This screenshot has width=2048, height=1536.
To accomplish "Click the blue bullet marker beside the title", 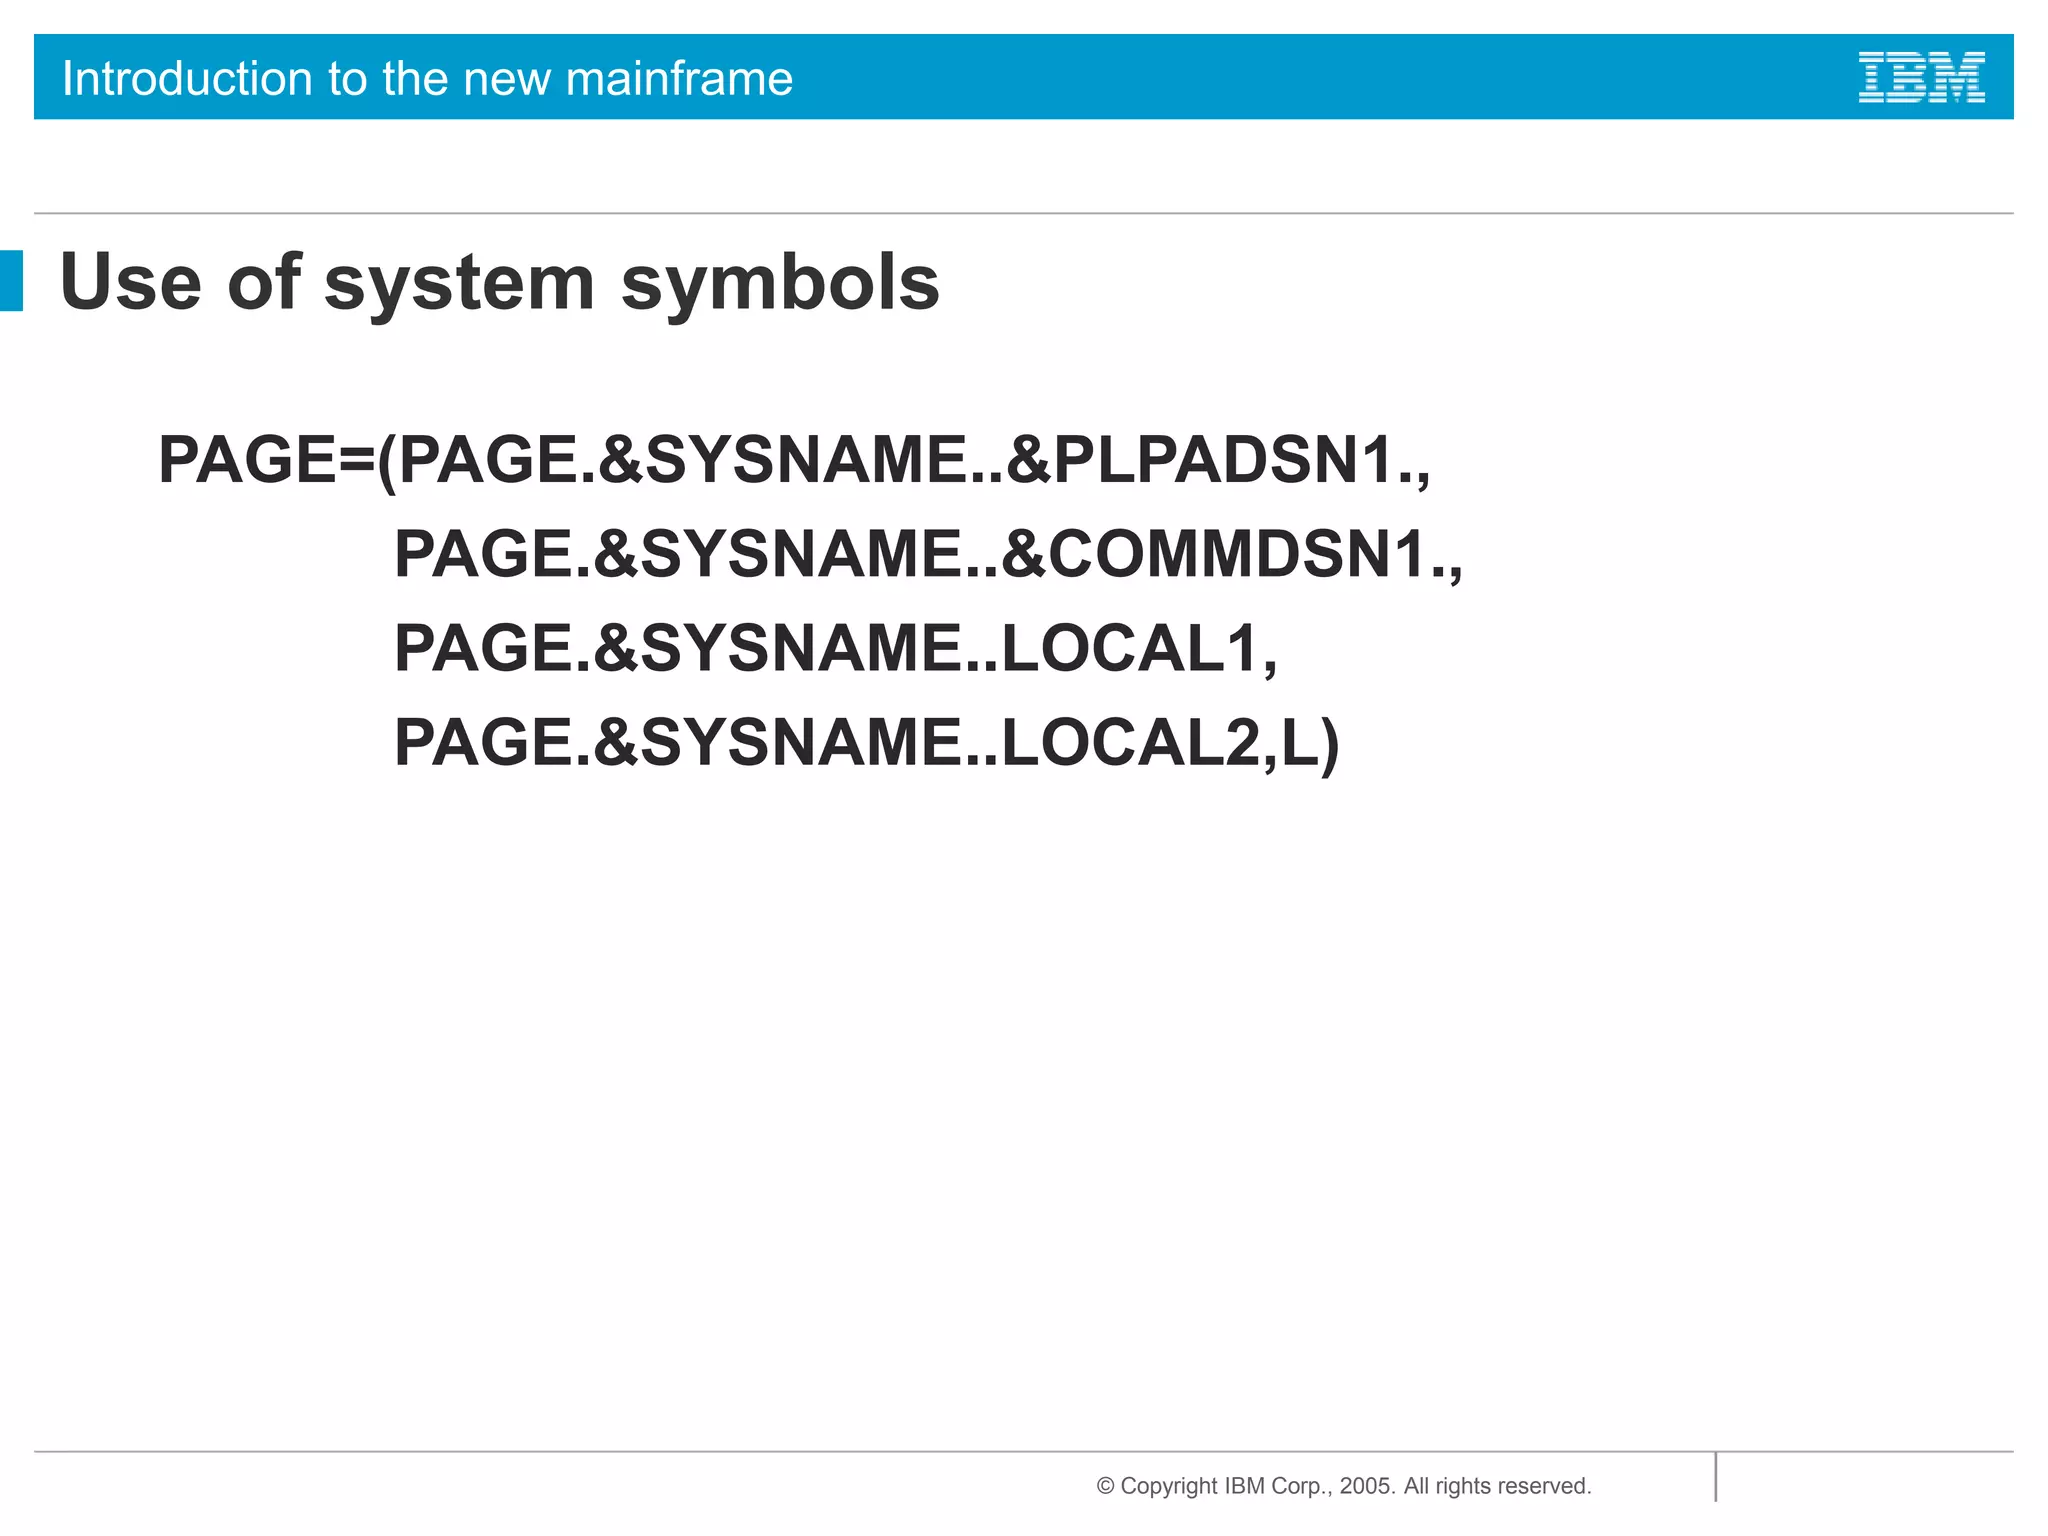I will [11, 281].
